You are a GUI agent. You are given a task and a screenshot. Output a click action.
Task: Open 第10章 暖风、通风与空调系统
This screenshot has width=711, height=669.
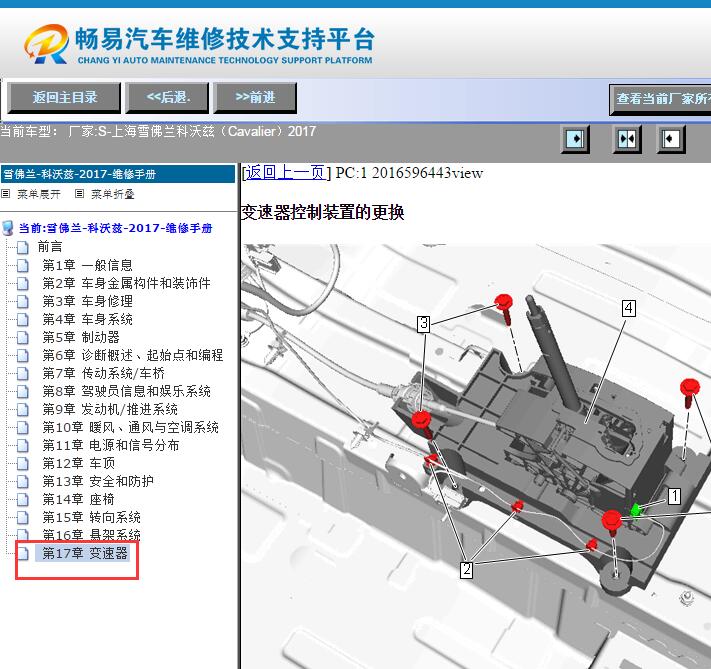[x=131, y=427]
